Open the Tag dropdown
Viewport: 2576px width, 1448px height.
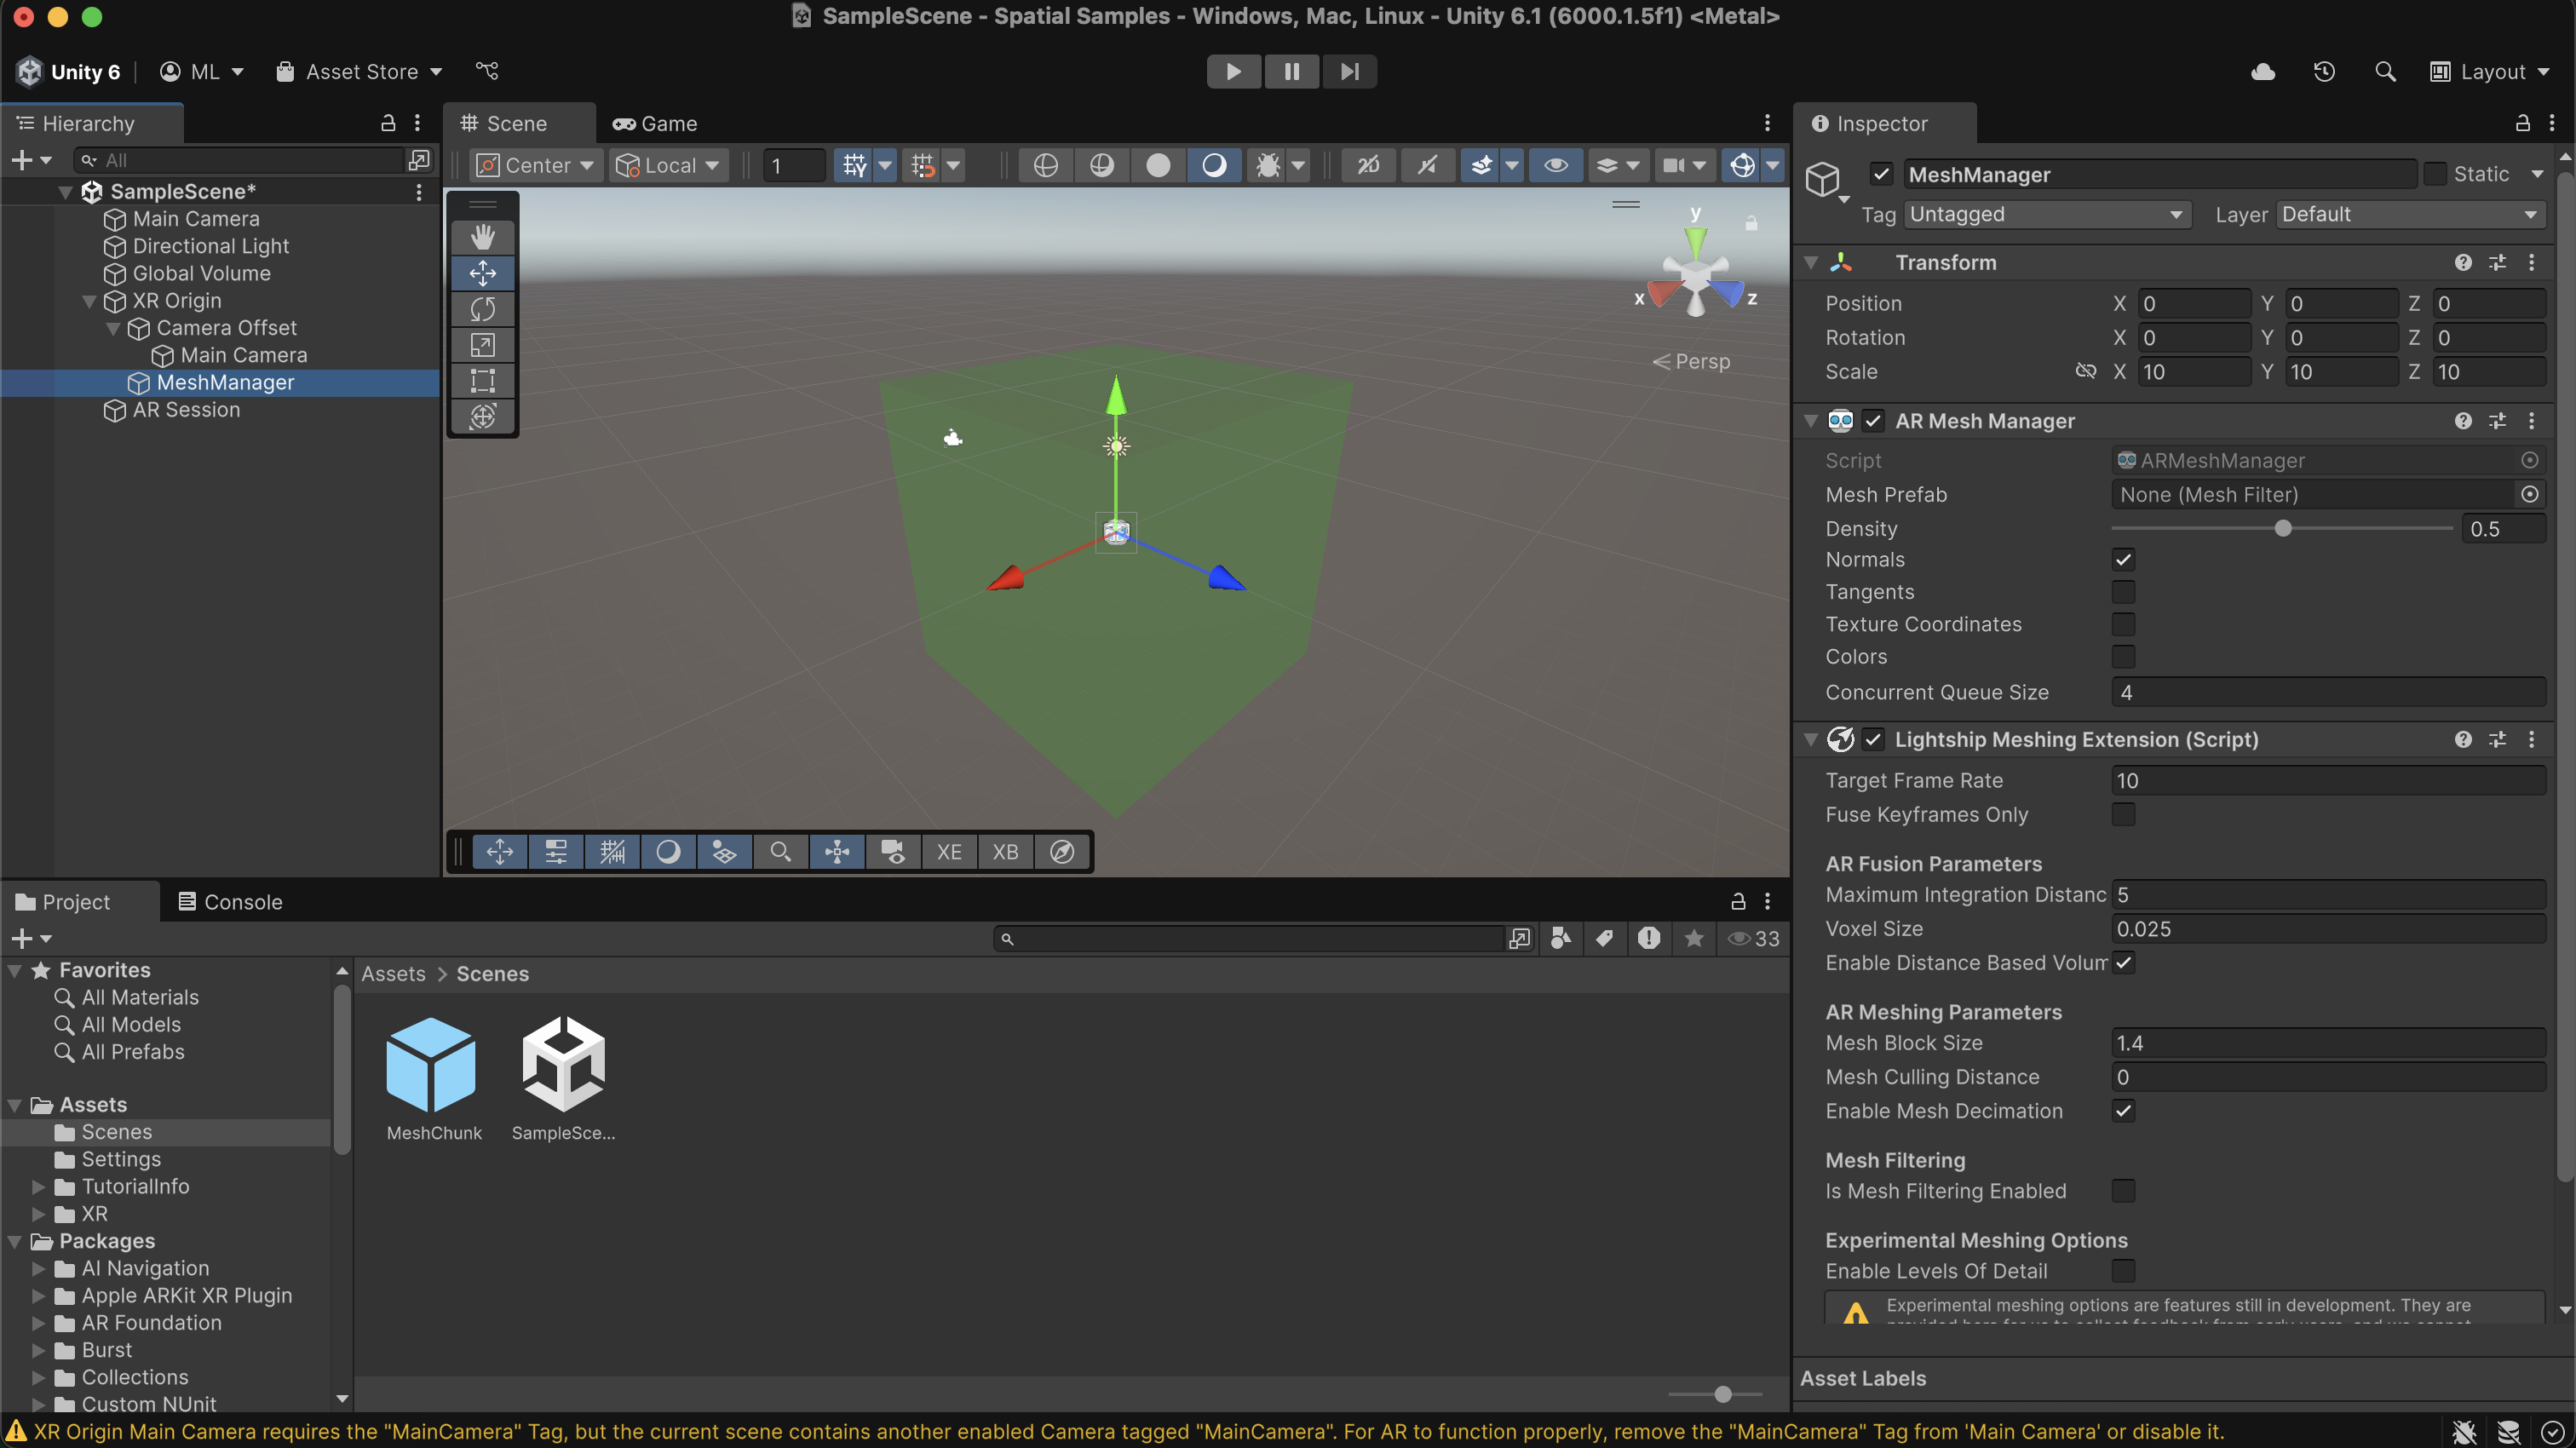coord(2045,214)
